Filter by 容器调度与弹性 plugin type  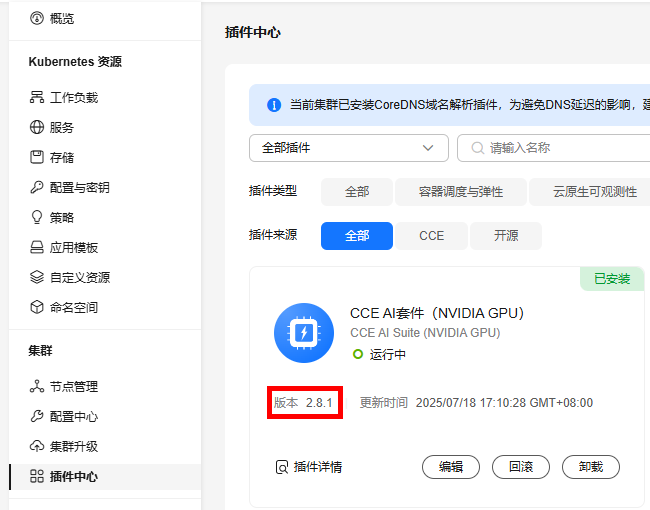click(x=461, y=192)
